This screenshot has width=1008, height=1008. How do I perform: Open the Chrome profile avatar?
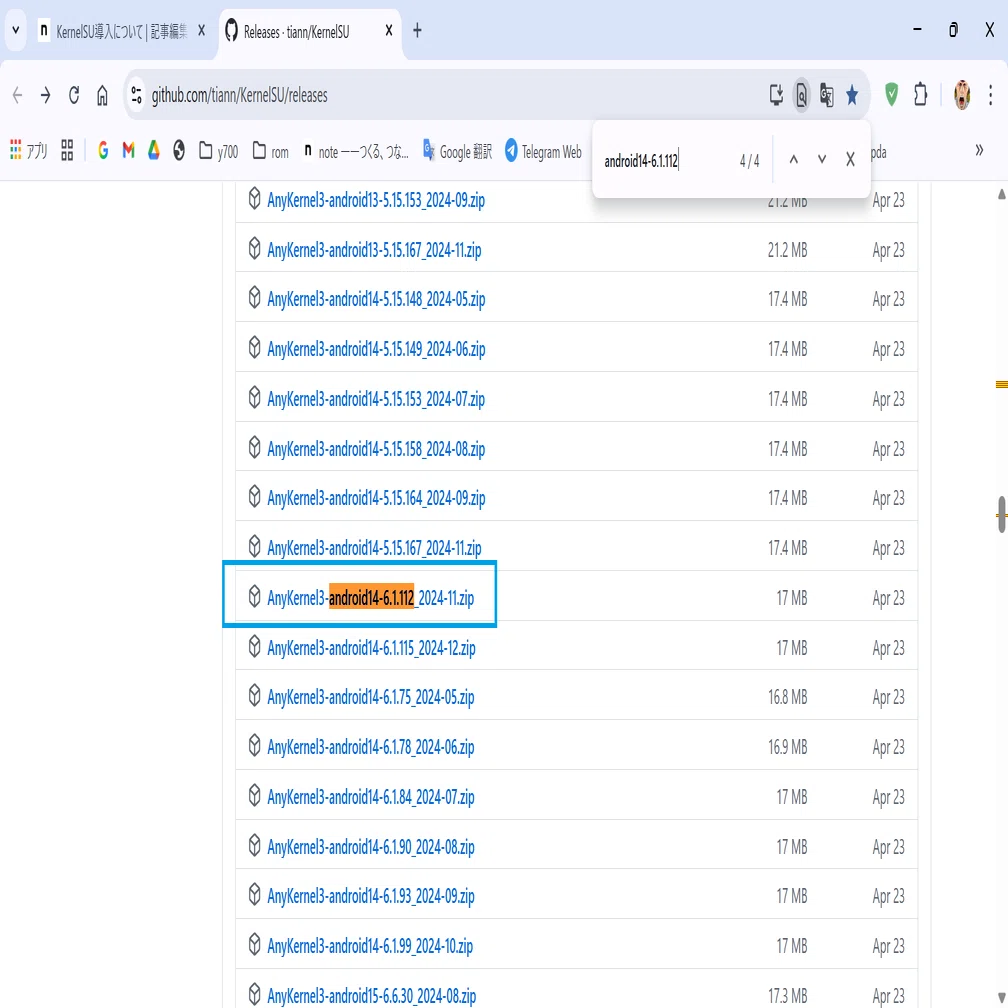(x=962, y=95)
